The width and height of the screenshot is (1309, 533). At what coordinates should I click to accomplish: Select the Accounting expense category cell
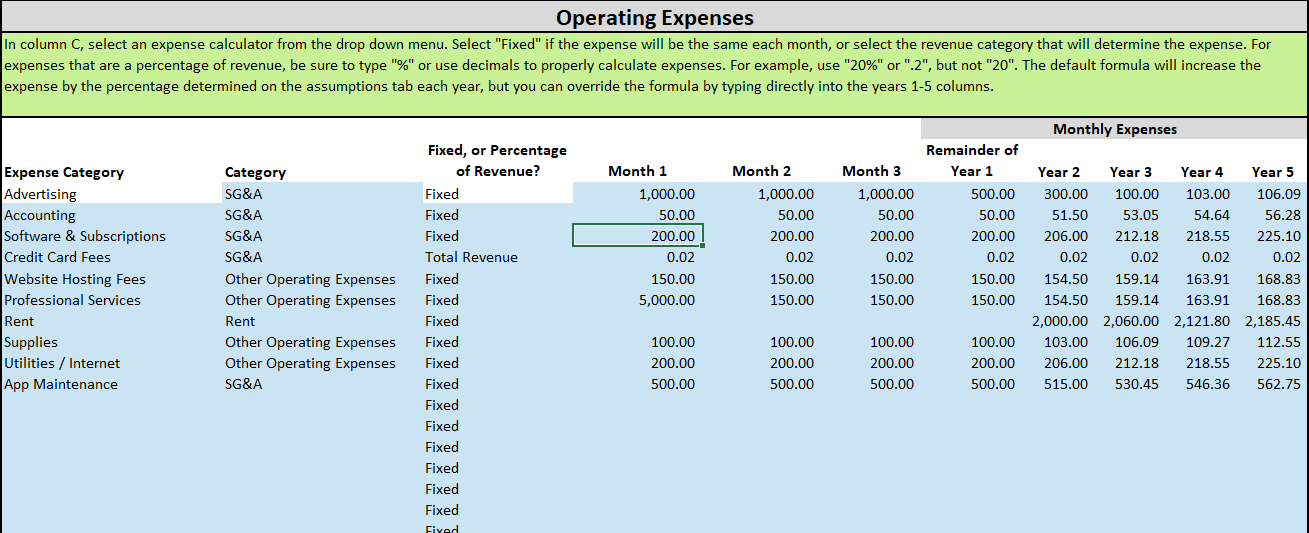[x=112, y=215]
